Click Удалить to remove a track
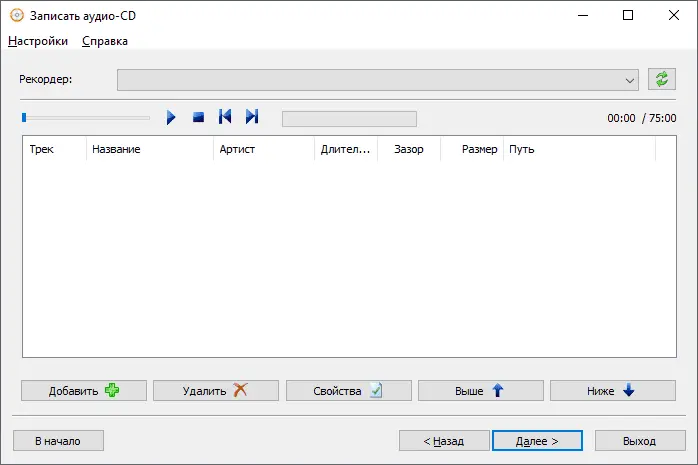The width and height of the screenshot is (698, 465). pos(216,391)
